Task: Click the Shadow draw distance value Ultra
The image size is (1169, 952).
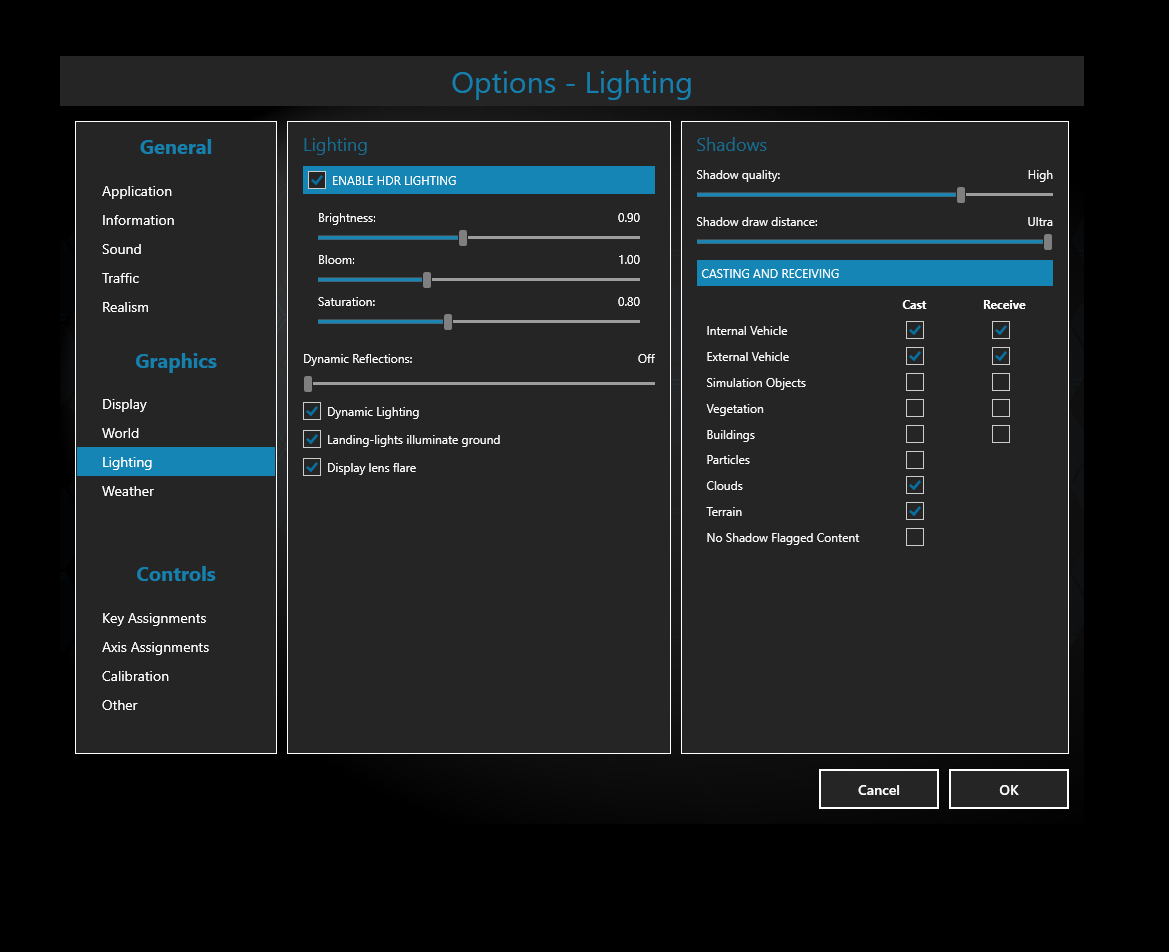Action: coord(1040,222)
